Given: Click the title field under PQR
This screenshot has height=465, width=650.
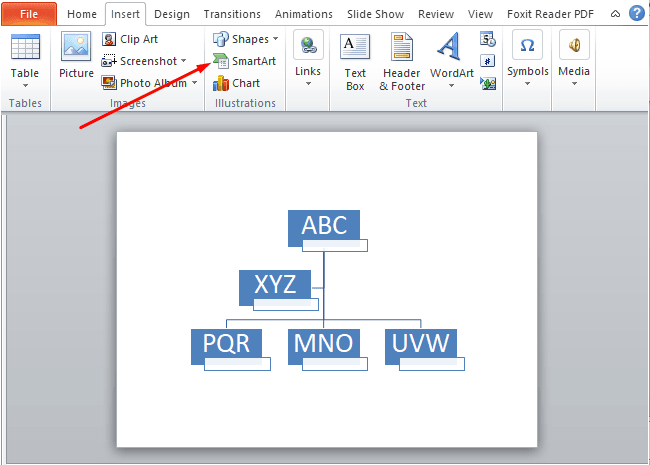Looking at the screenshot, I should click(238, 364).
